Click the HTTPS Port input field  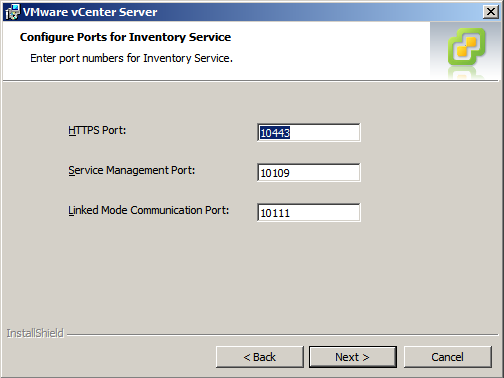pos(309,132)
